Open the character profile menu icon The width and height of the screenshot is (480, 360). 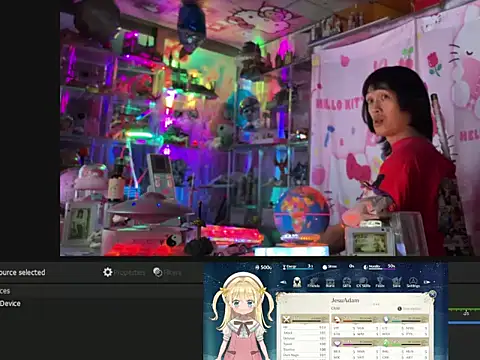point(297,282)
